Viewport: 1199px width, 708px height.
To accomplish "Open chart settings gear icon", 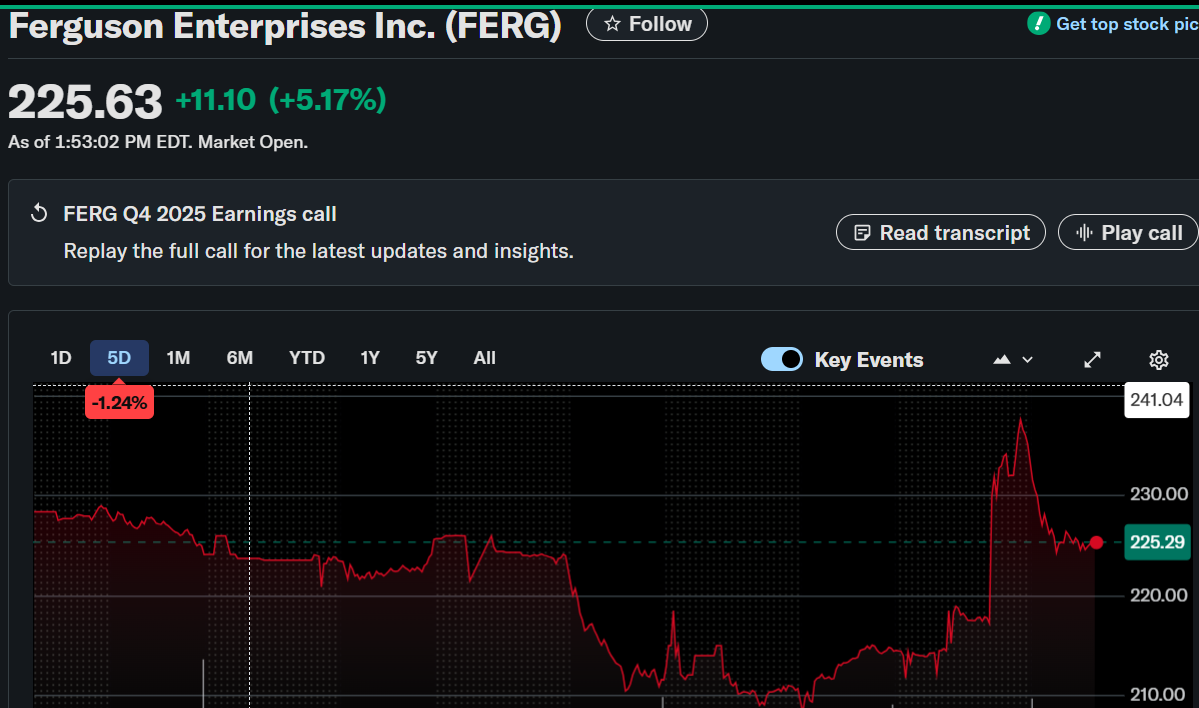I will [1158, 359].
